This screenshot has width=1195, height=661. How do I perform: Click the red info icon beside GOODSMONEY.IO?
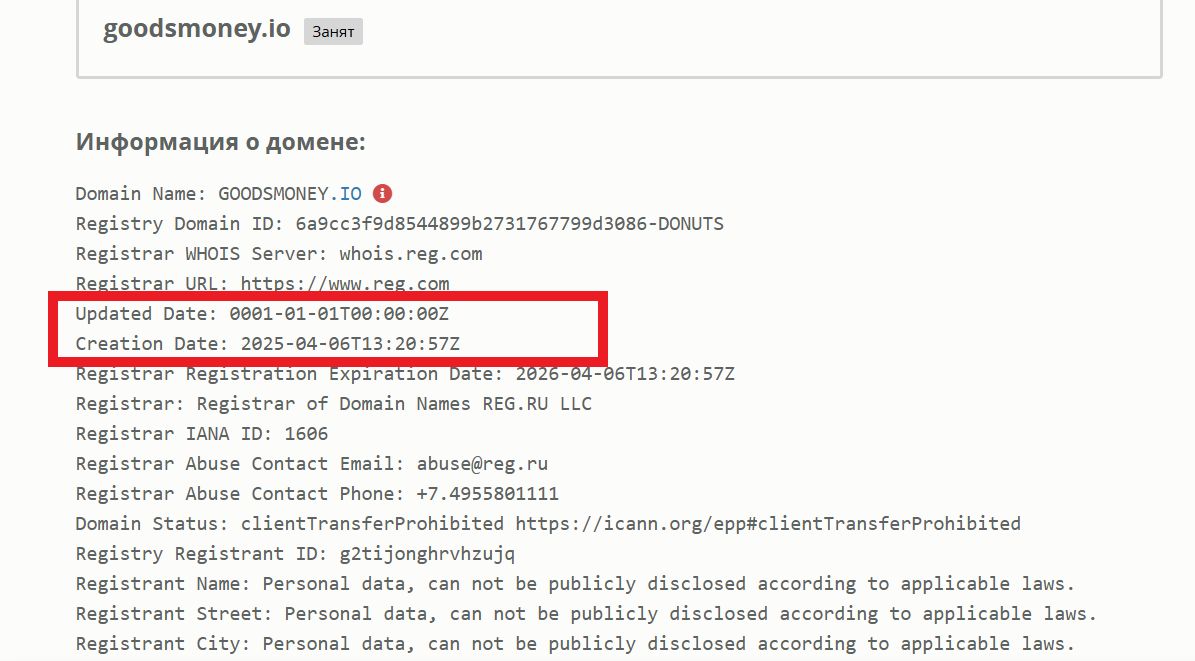(382, 194)
